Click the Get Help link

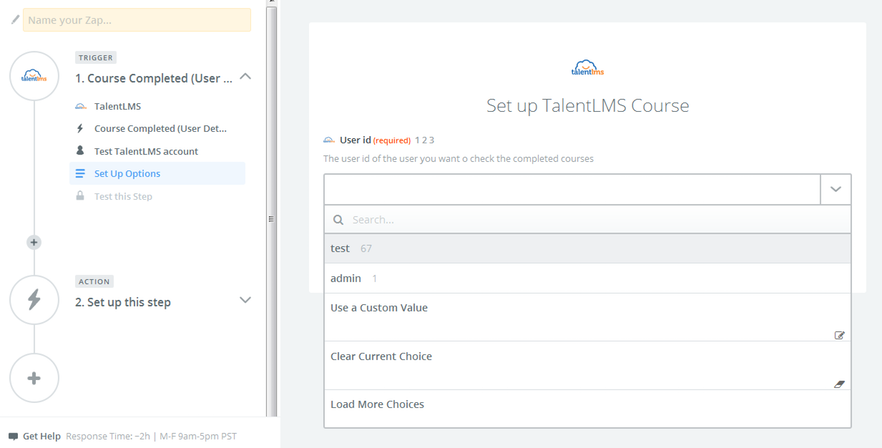(x=42, y=436)
